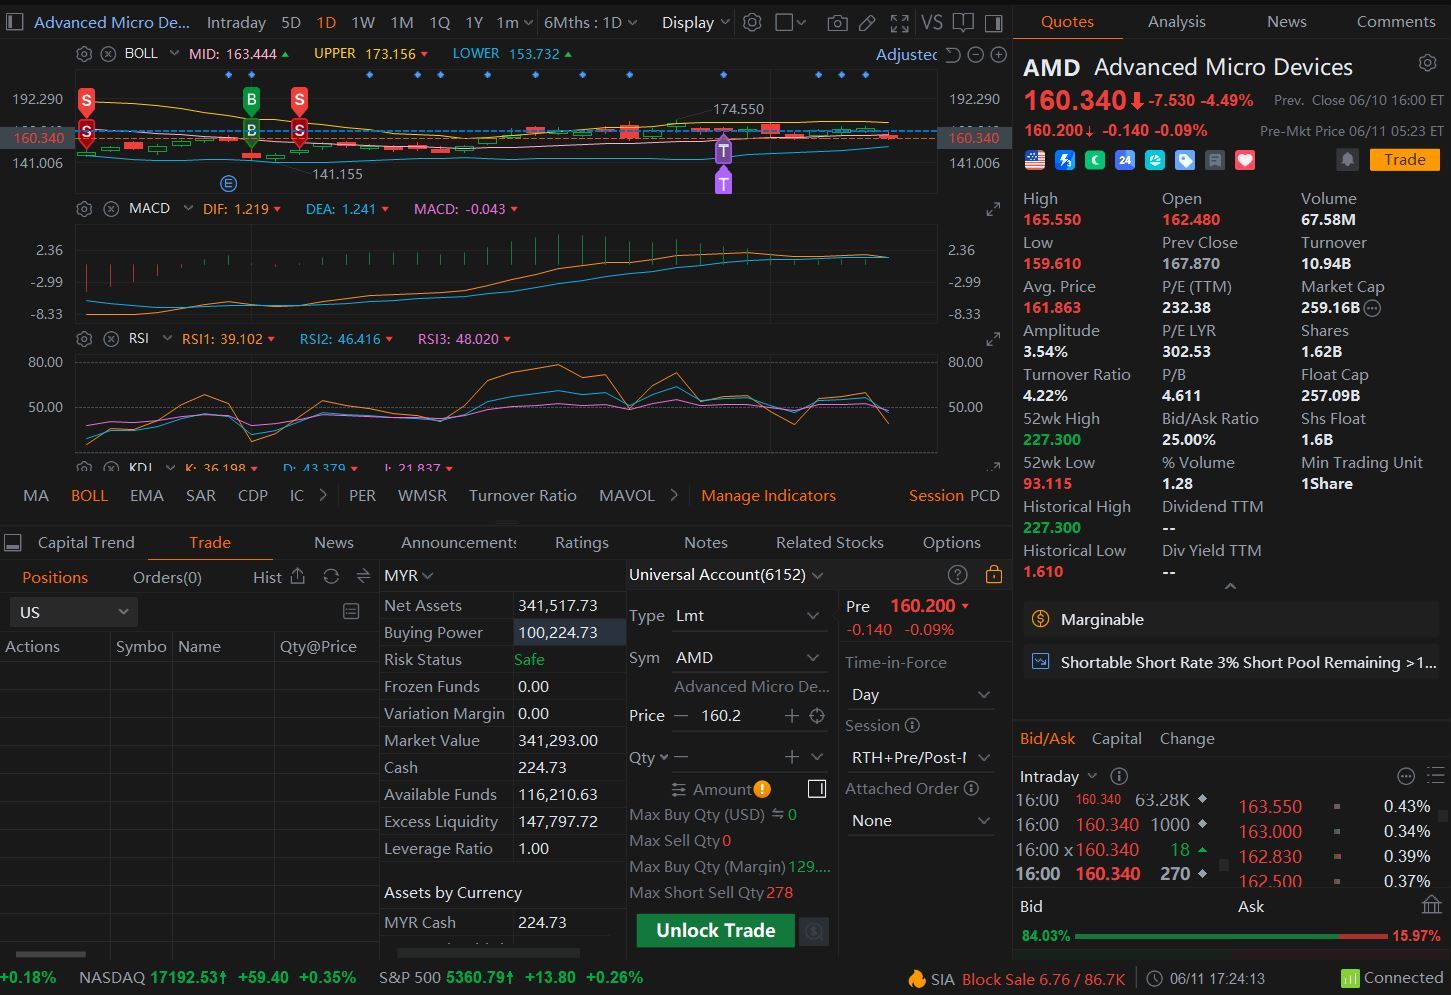The height and width of the screenshot is (995, 1451).
Task: Toggle left sidebar panel icon
Action: (14, 22)
